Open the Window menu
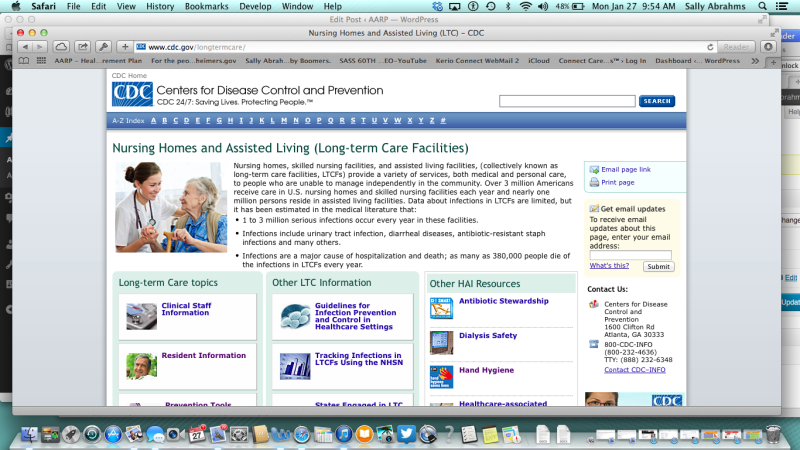The height and width of the screenshot is (450, 800). [297, 7]
